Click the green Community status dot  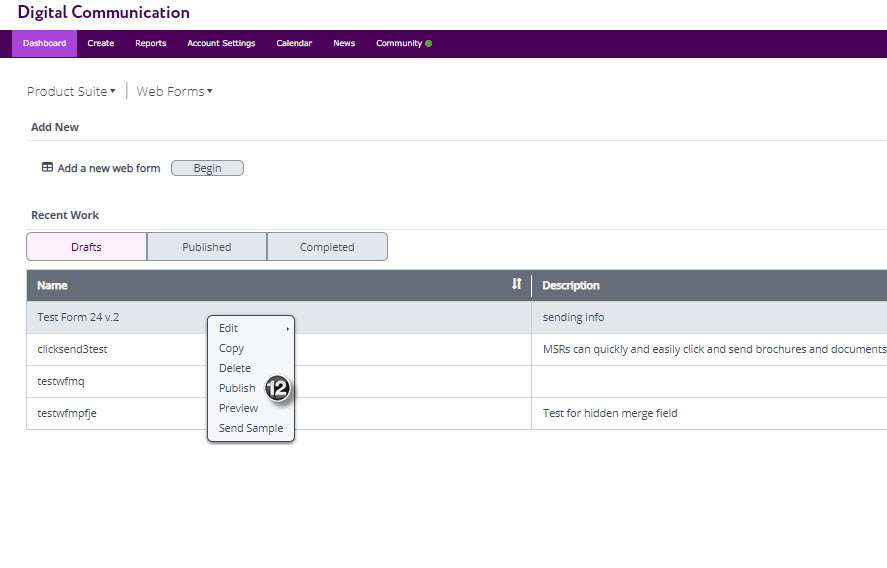click(429, 44)
